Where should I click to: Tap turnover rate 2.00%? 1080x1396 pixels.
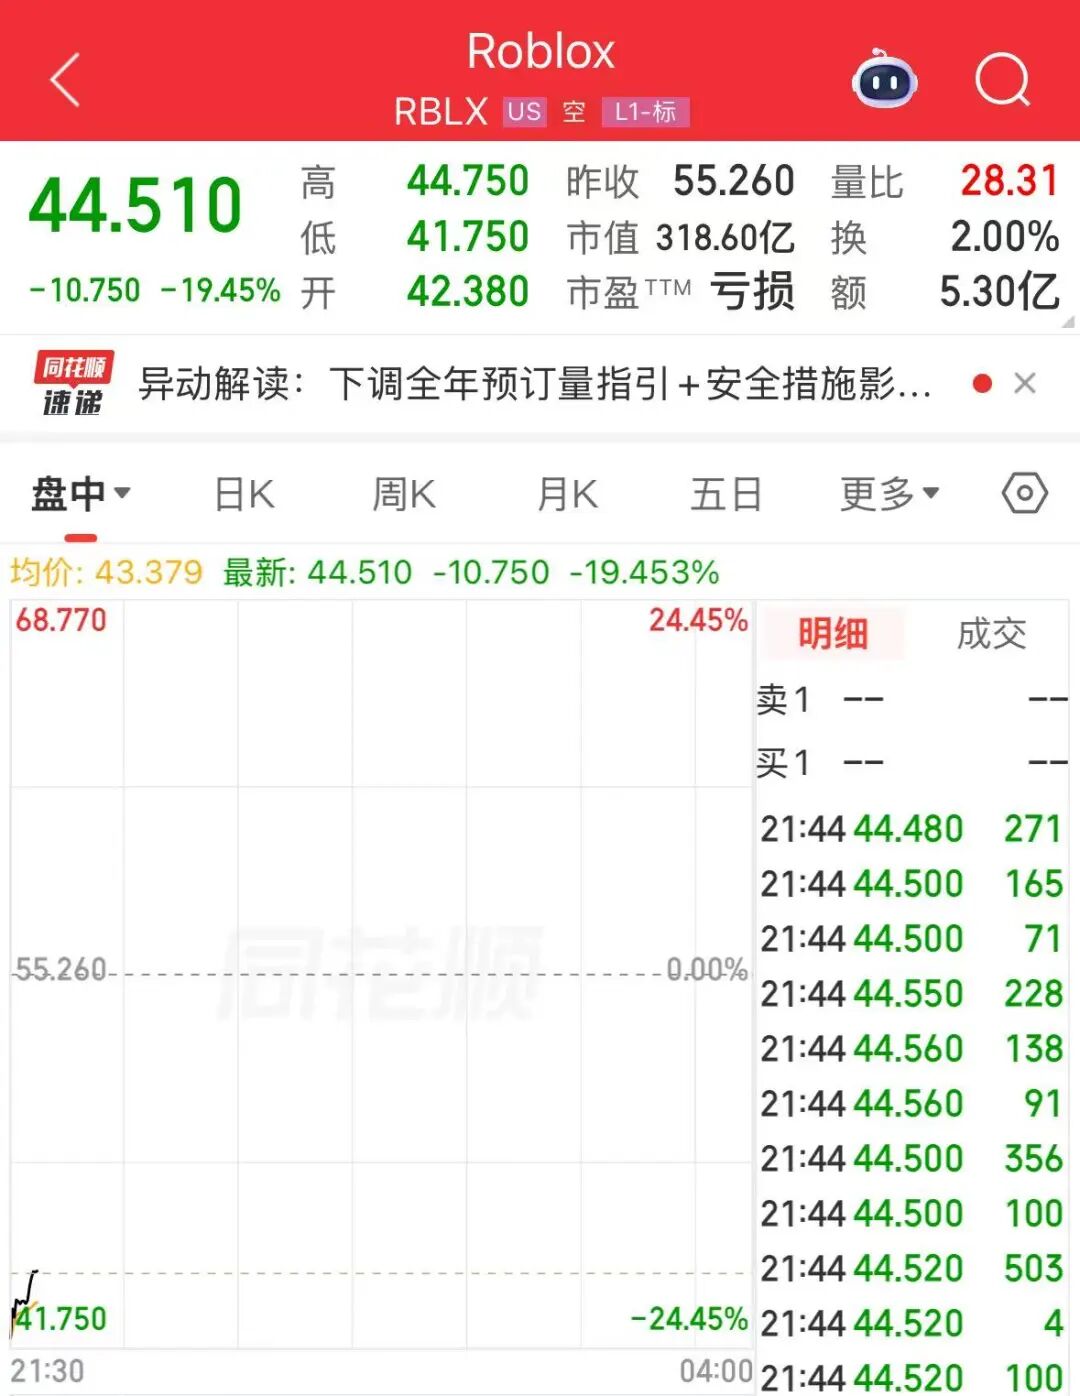pyautogui.click(x=1004, y=237)
